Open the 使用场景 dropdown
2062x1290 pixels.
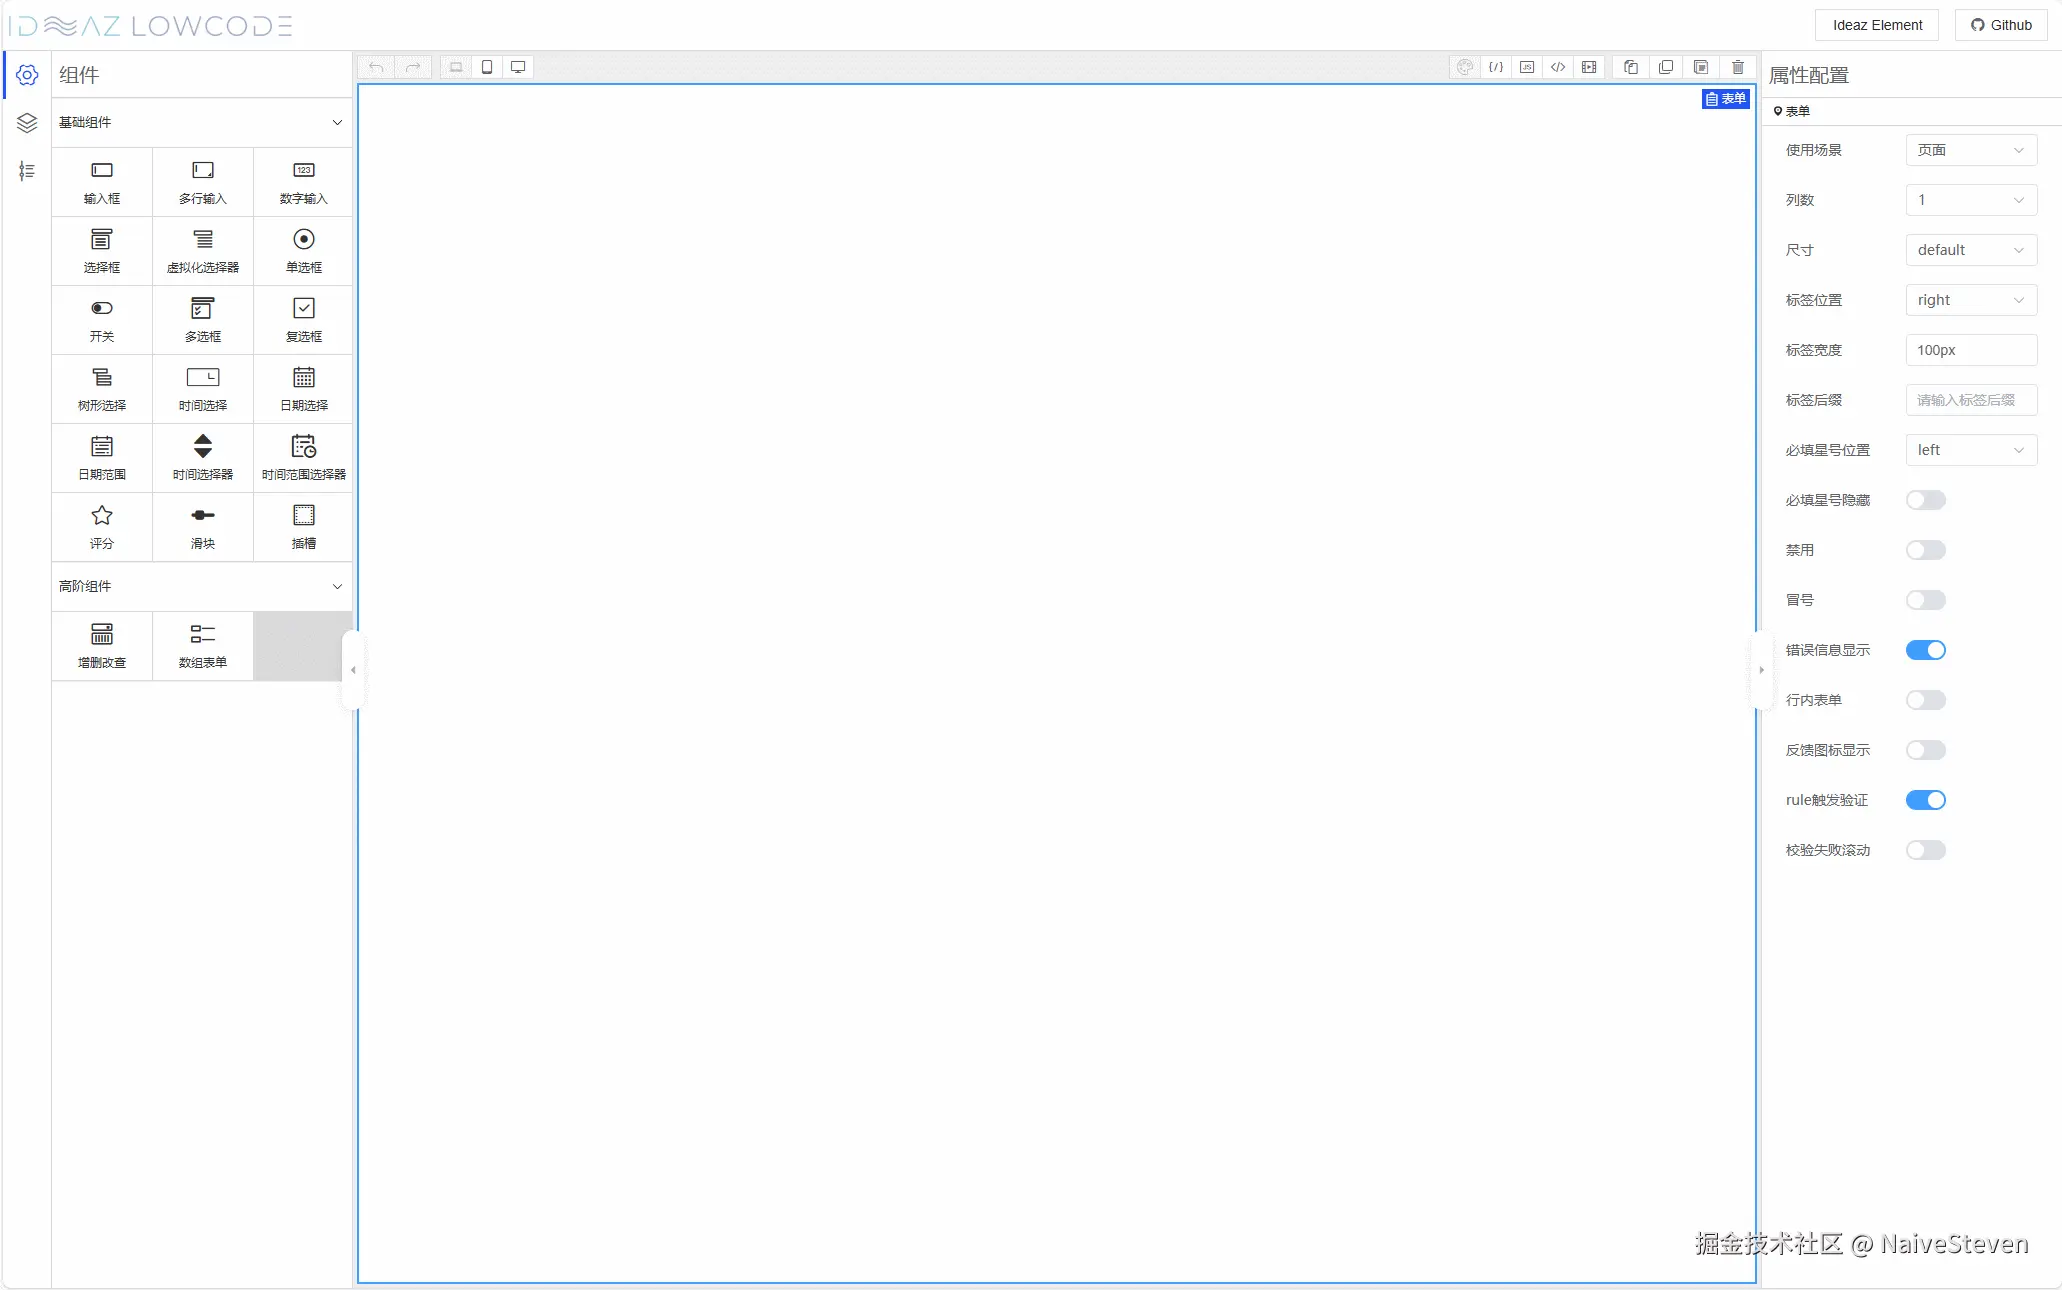coord(1971,150)
